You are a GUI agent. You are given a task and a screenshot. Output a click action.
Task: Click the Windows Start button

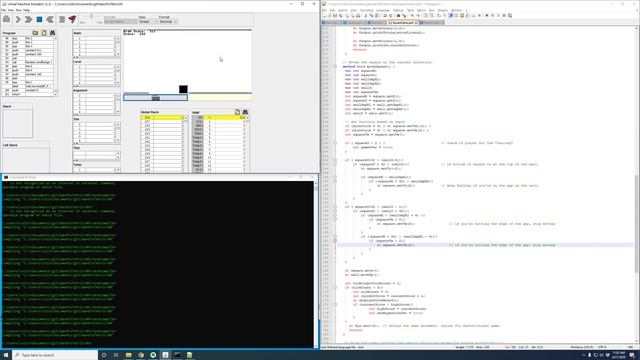pyautogui.click(x=6, y=355)
